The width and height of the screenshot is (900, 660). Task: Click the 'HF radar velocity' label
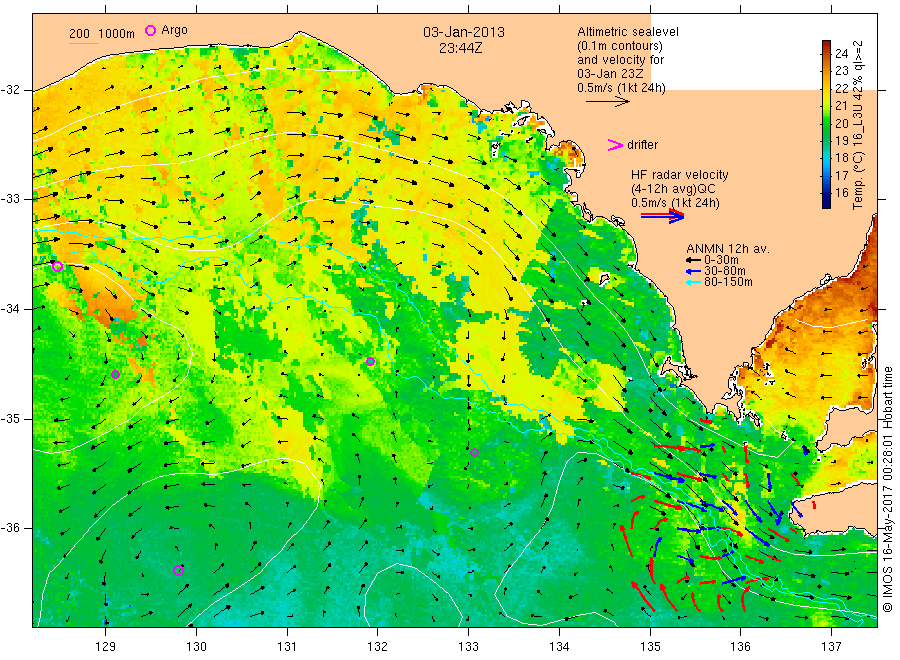[680, 175]
